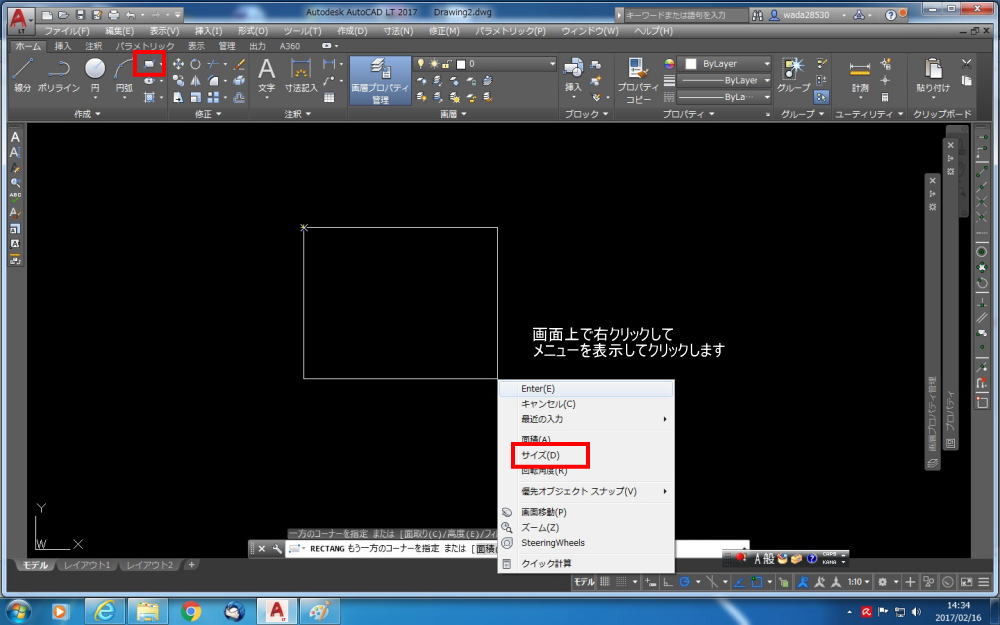Toggle ortho mode in the status bar

pos(668,582)
